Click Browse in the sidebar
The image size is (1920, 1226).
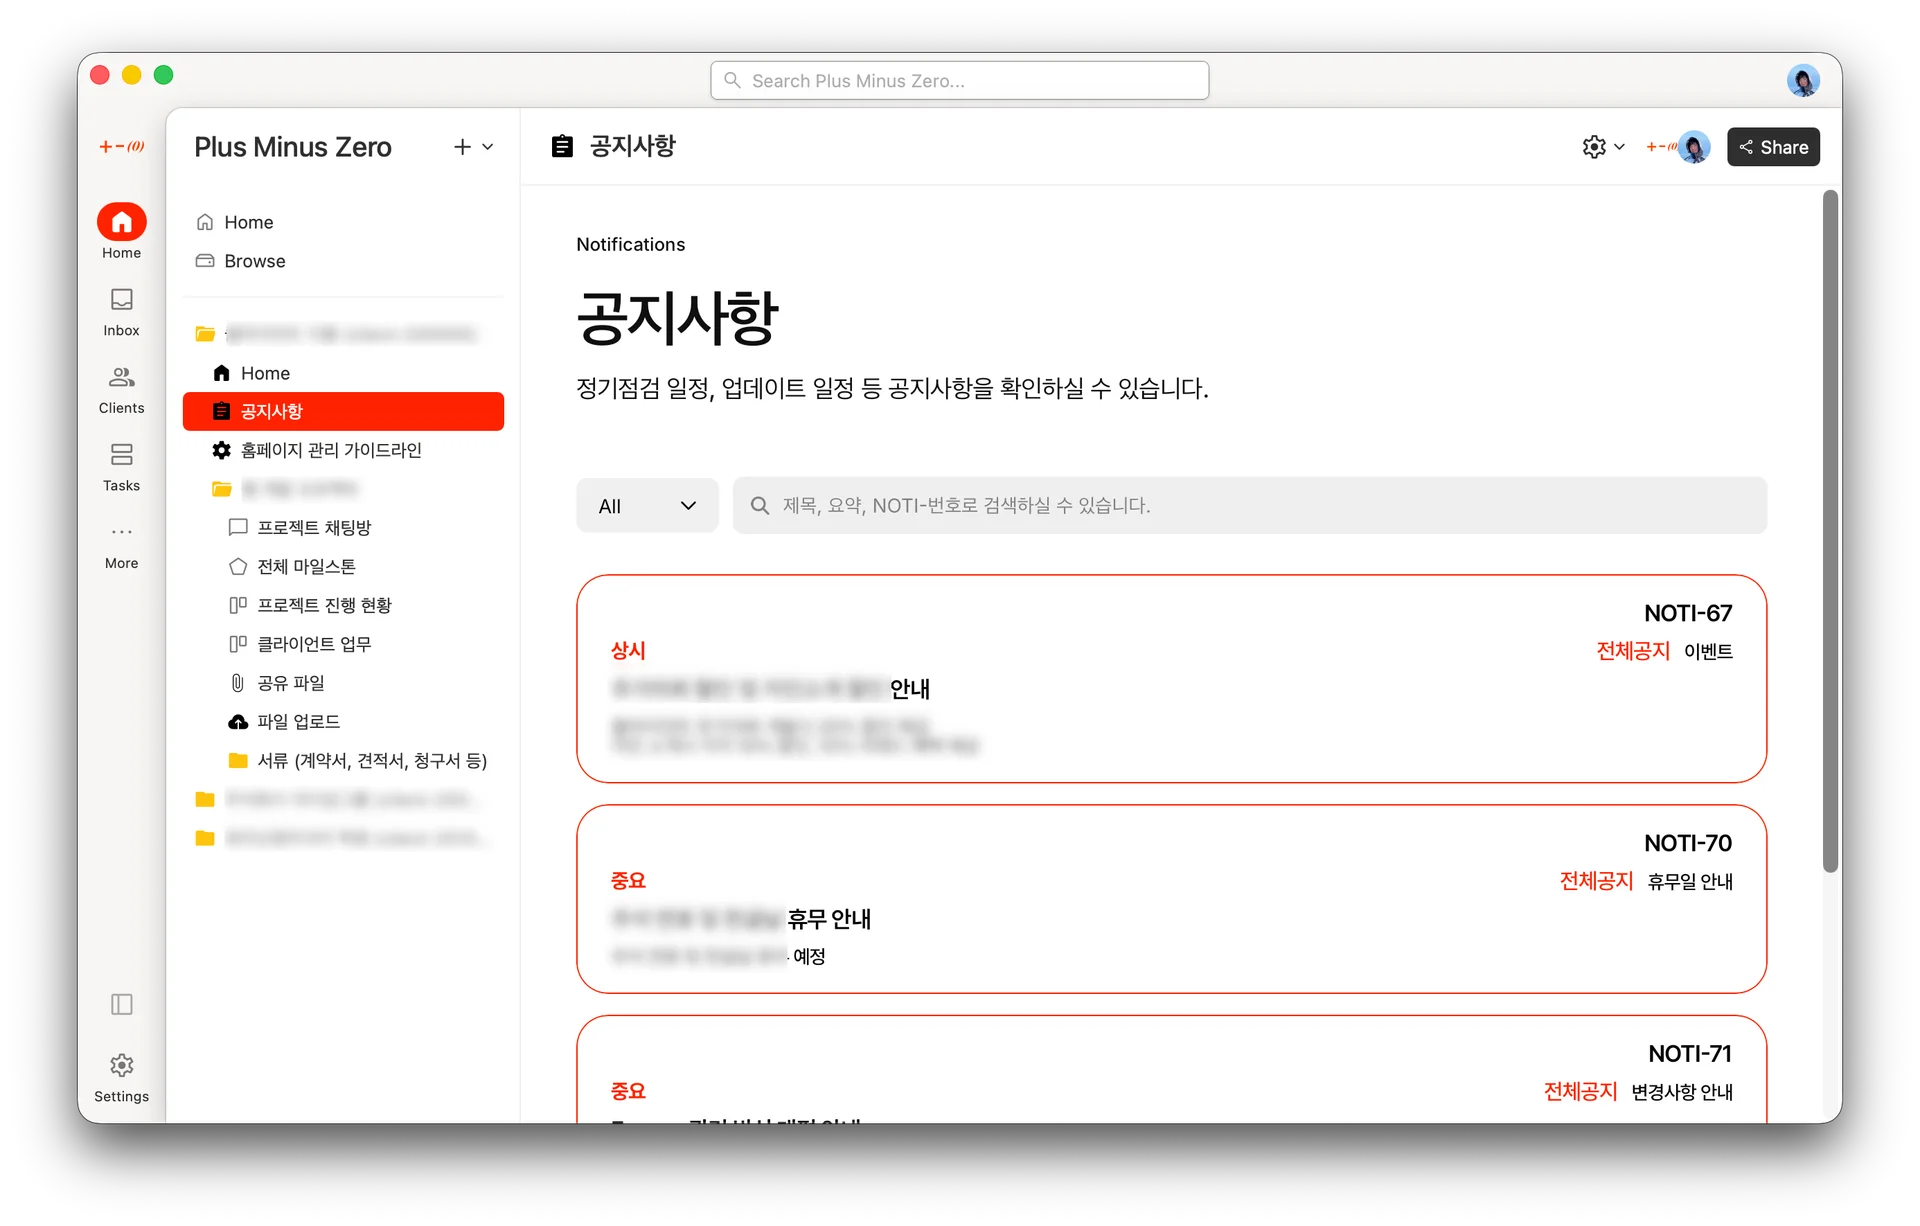254,261
